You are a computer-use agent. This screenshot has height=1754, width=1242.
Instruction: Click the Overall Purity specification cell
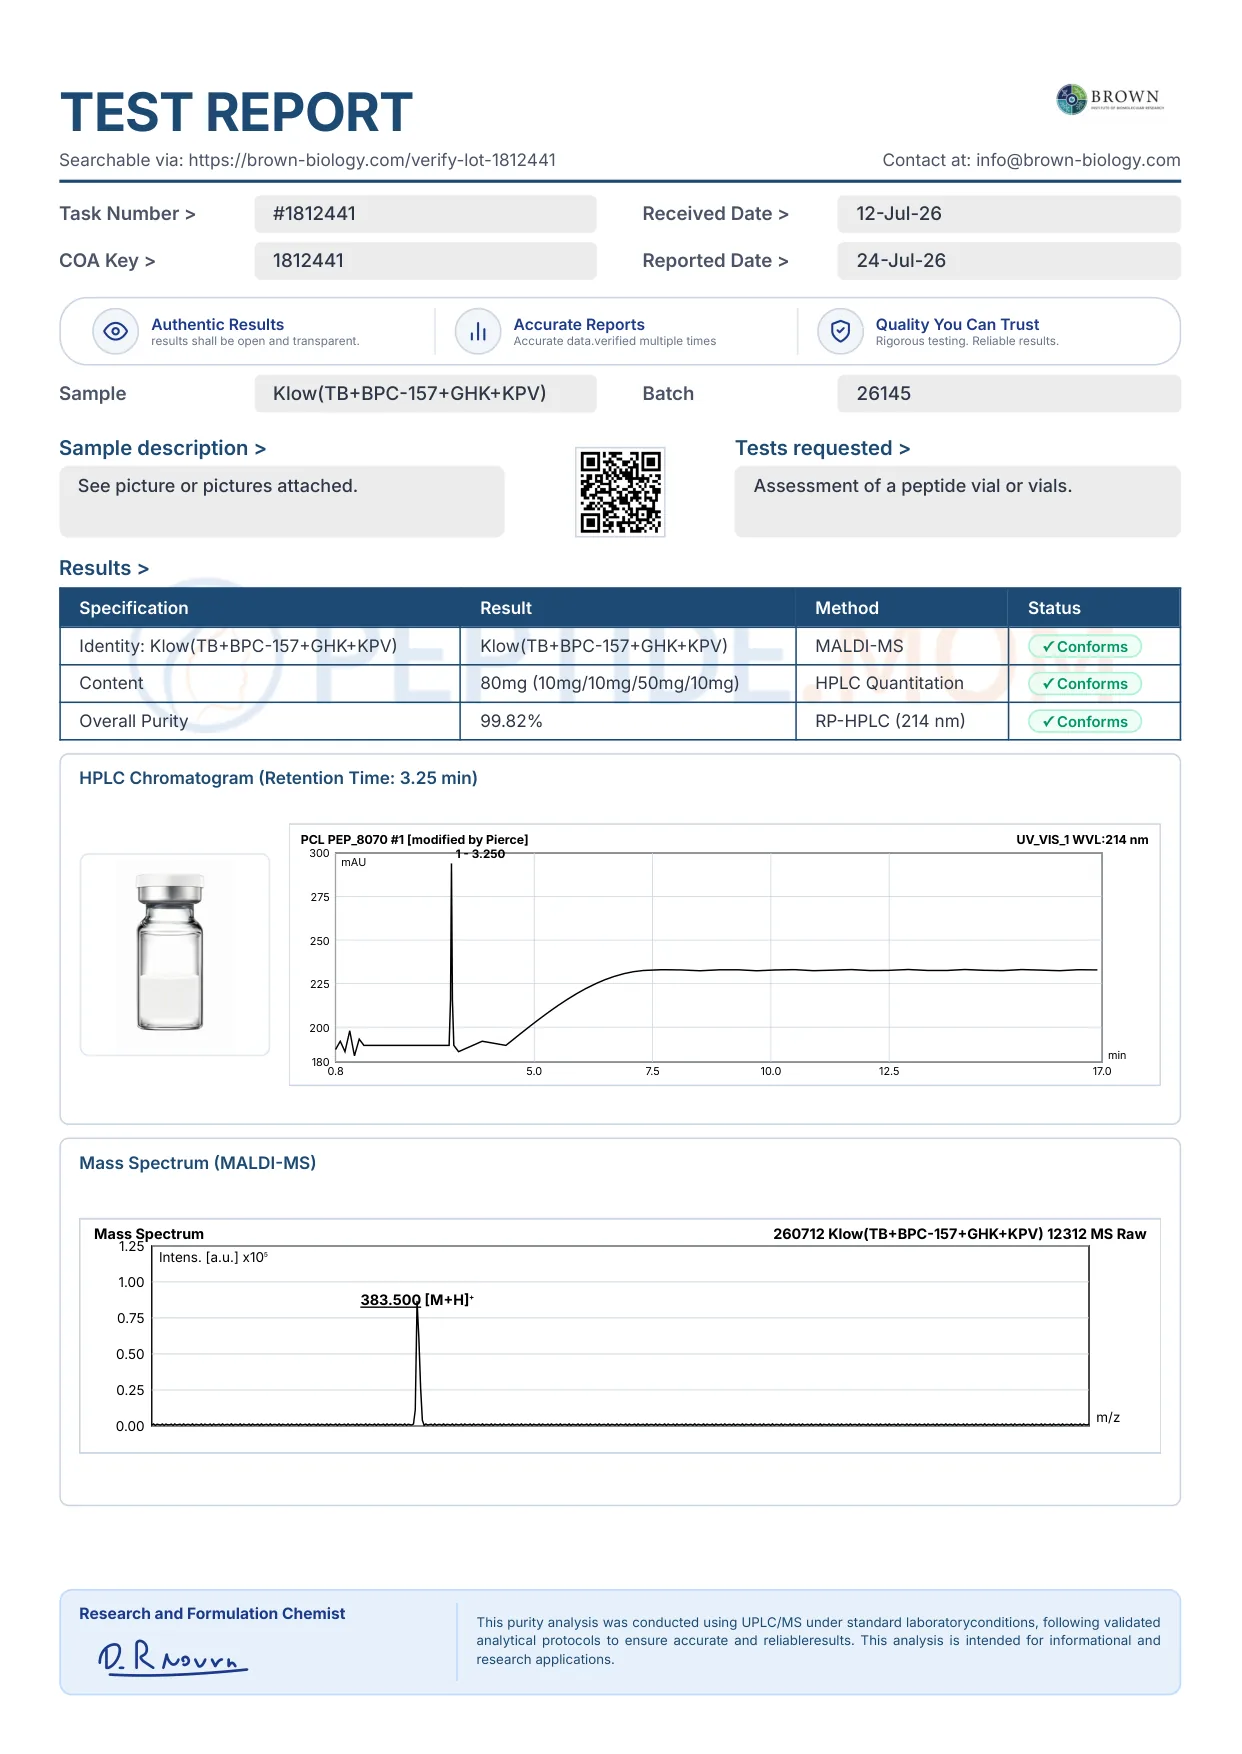pyautogui.click(x=260, y=721)
